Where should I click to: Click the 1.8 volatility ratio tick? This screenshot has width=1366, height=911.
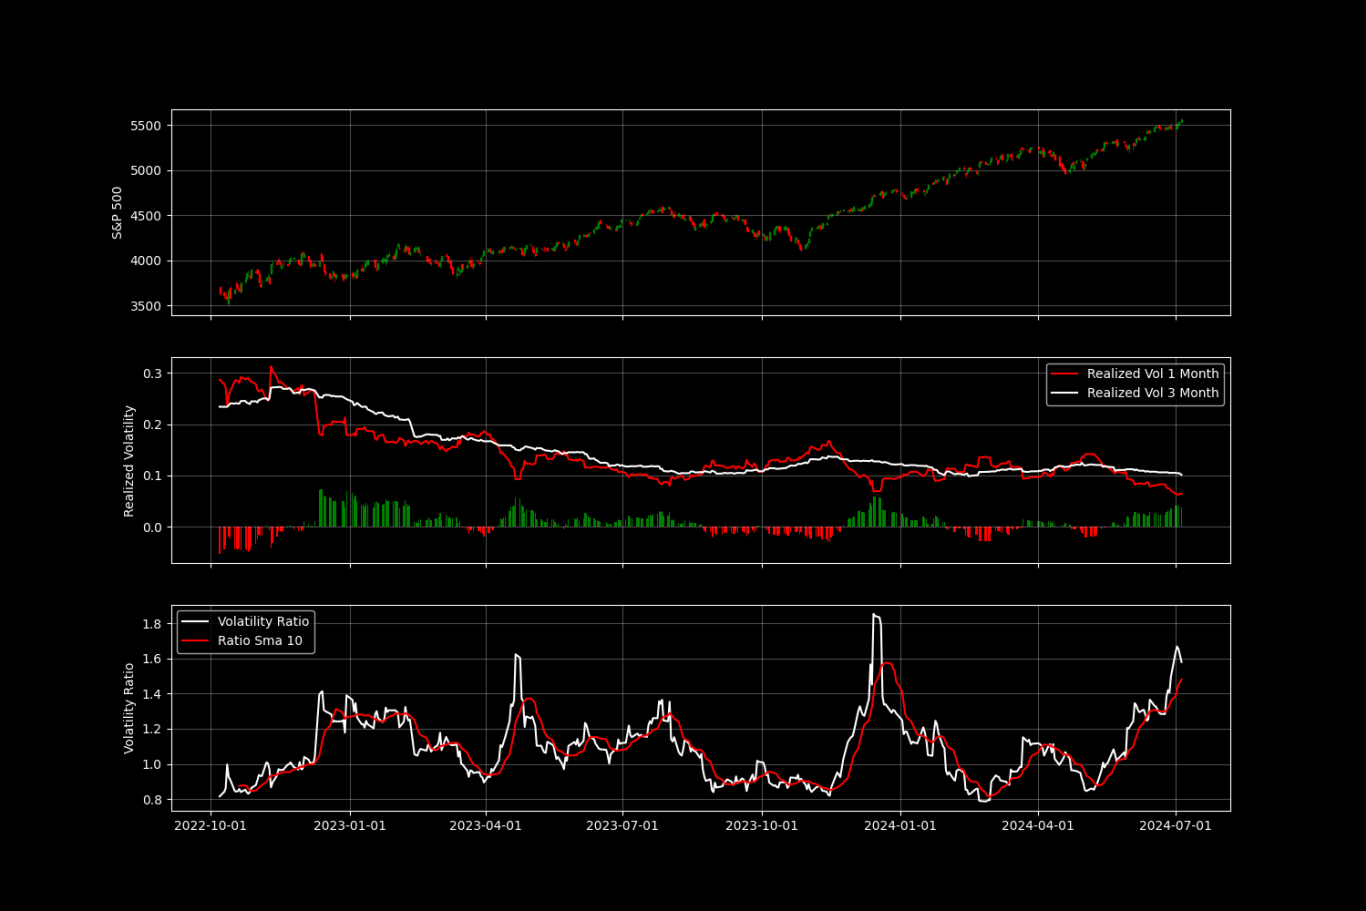tap(153, 624)
